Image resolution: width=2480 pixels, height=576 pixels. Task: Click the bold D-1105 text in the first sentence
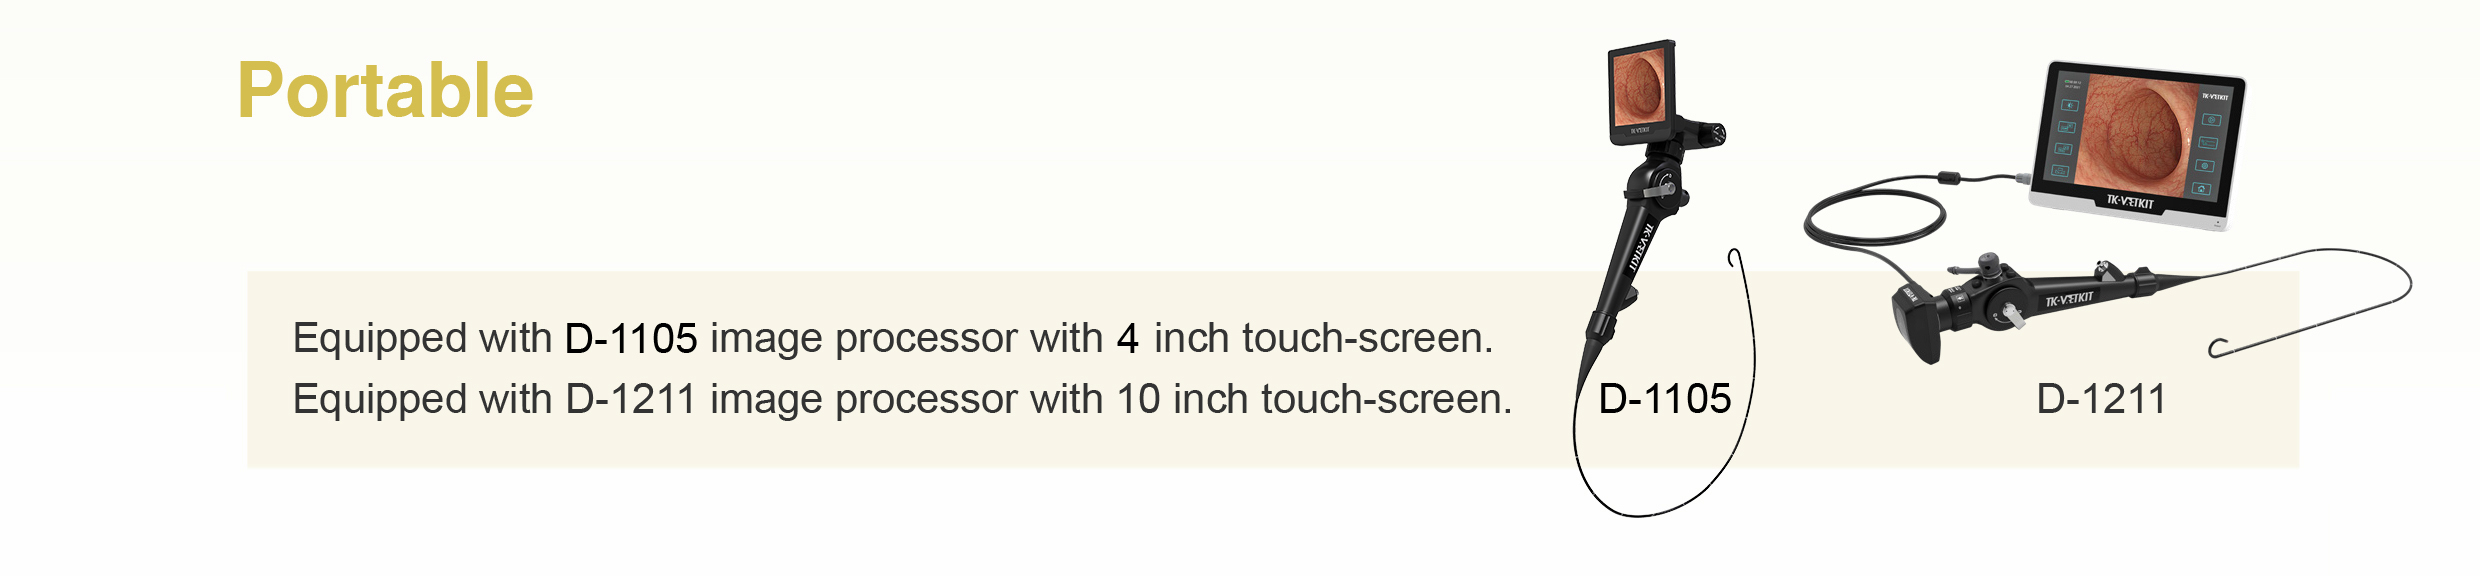click(631, 338)
